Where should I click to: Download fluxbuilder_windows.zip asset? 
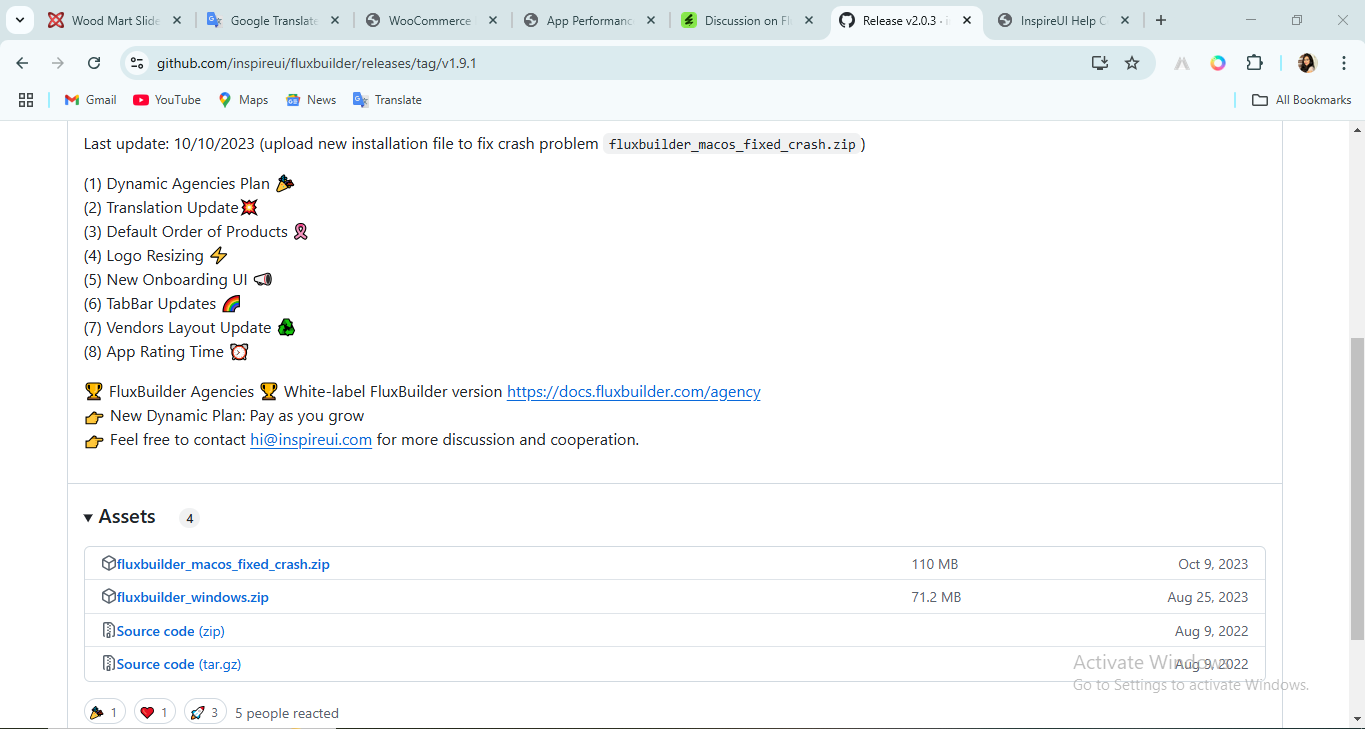tap(193, 597)
